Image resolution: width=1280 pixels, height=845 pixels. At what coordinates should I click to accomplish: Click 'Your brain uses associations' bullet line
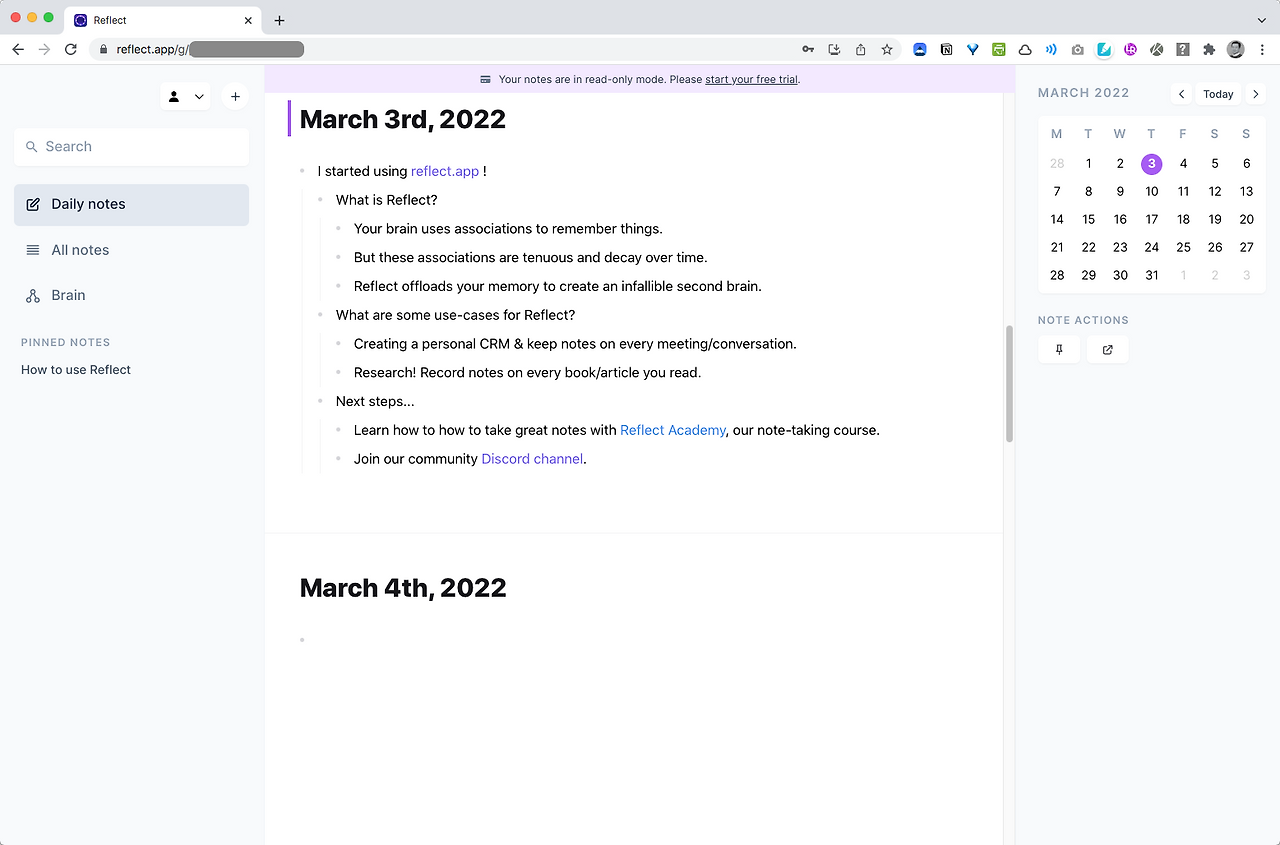pyautogui.click(x=508, y=229)
